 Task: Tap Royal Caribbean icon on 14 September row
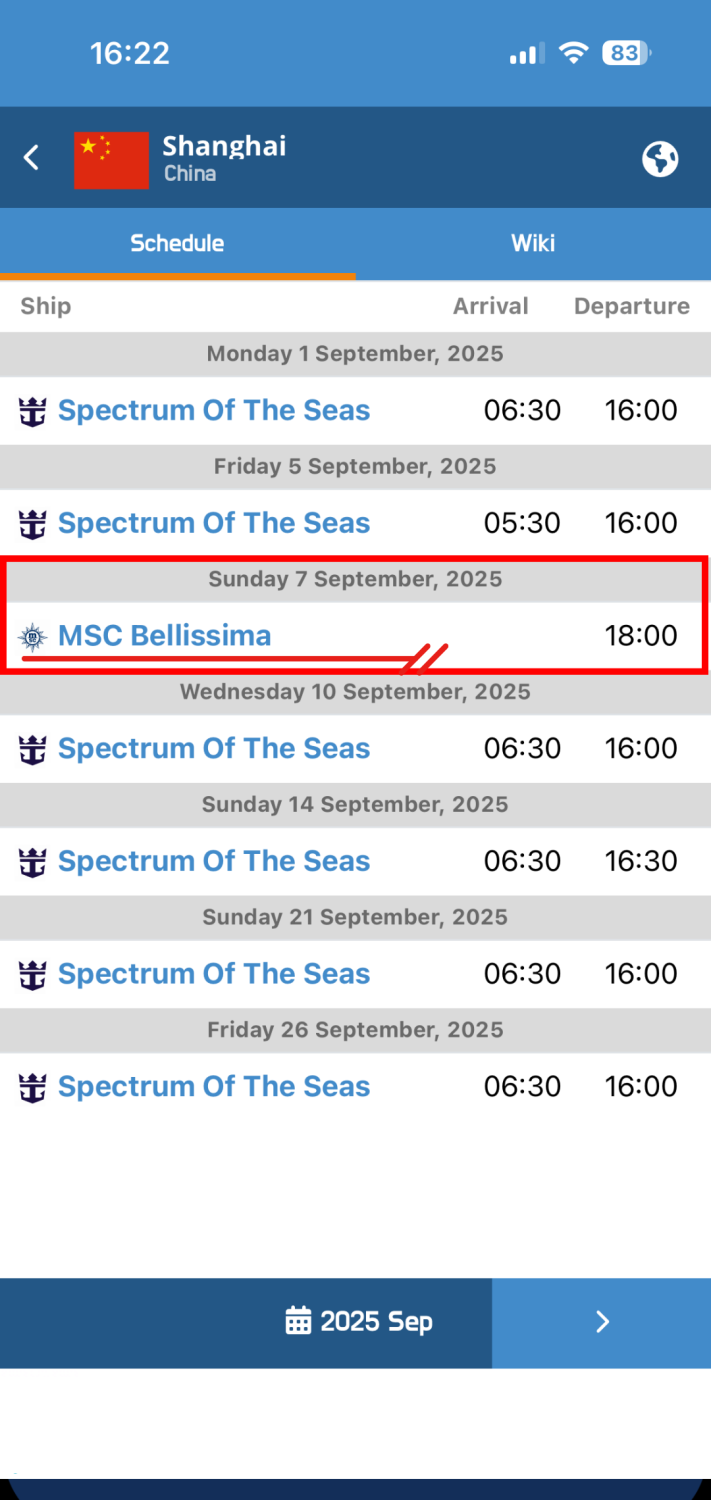coord(33,861)
